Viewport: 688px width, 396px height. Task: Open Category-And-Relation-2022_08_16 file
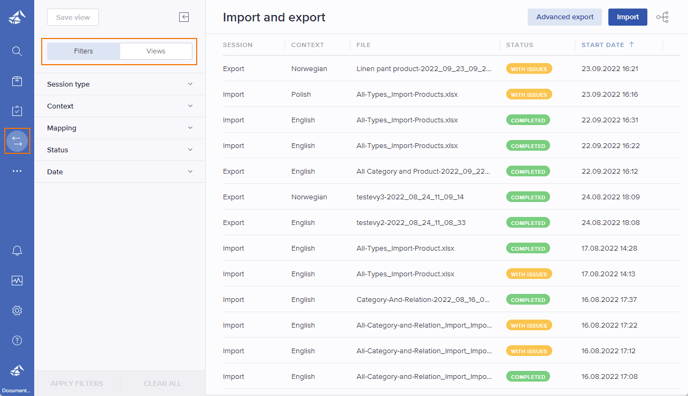click(423, 300)
